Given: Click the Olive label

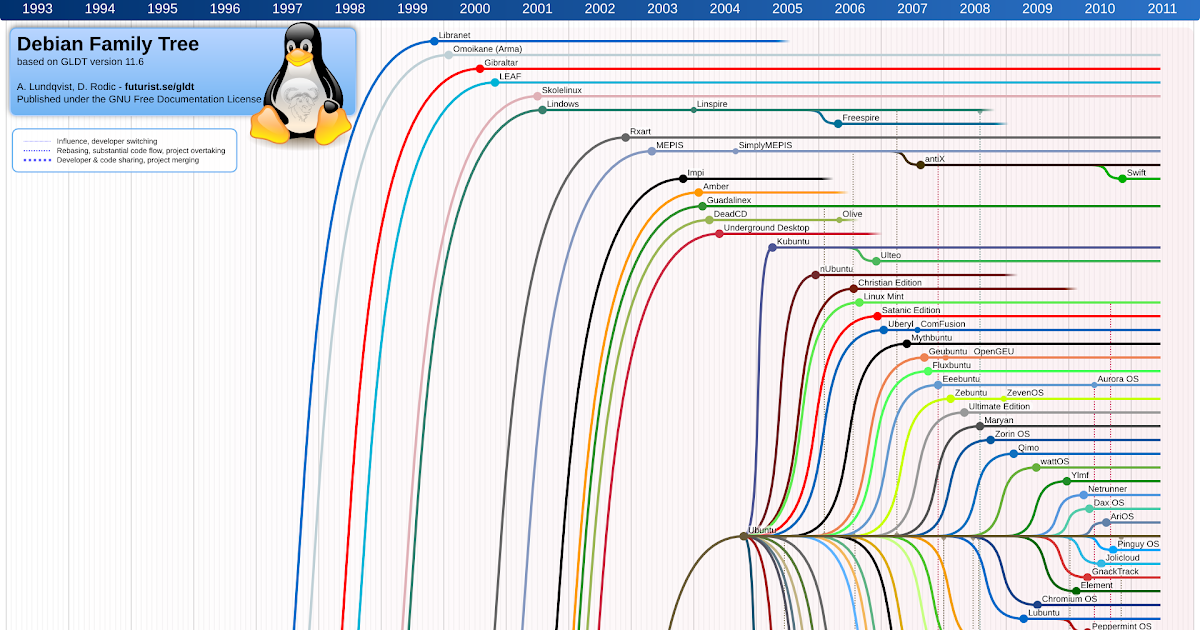Looking at the screenshot, I should tap(852, 214).
